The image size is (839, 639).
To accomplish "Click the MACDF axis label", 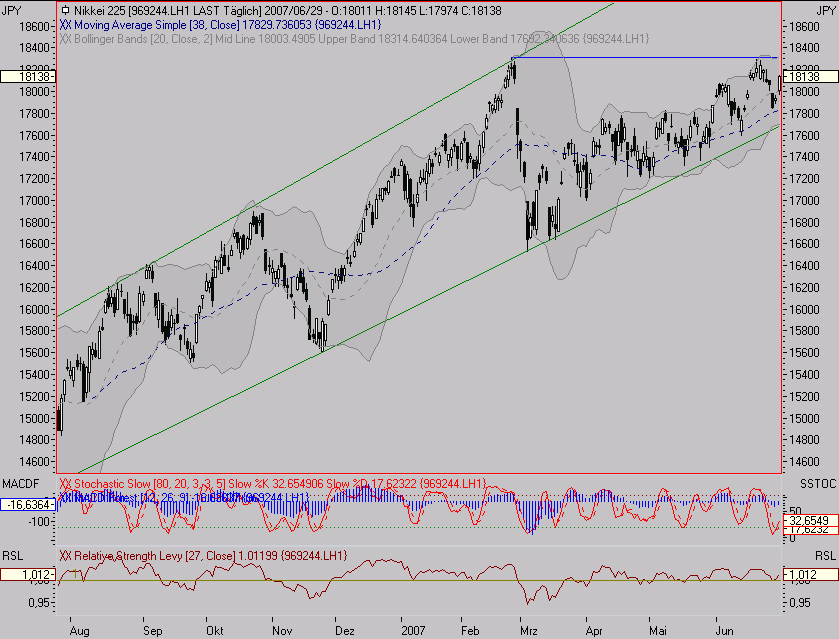I will pos(20,484).
